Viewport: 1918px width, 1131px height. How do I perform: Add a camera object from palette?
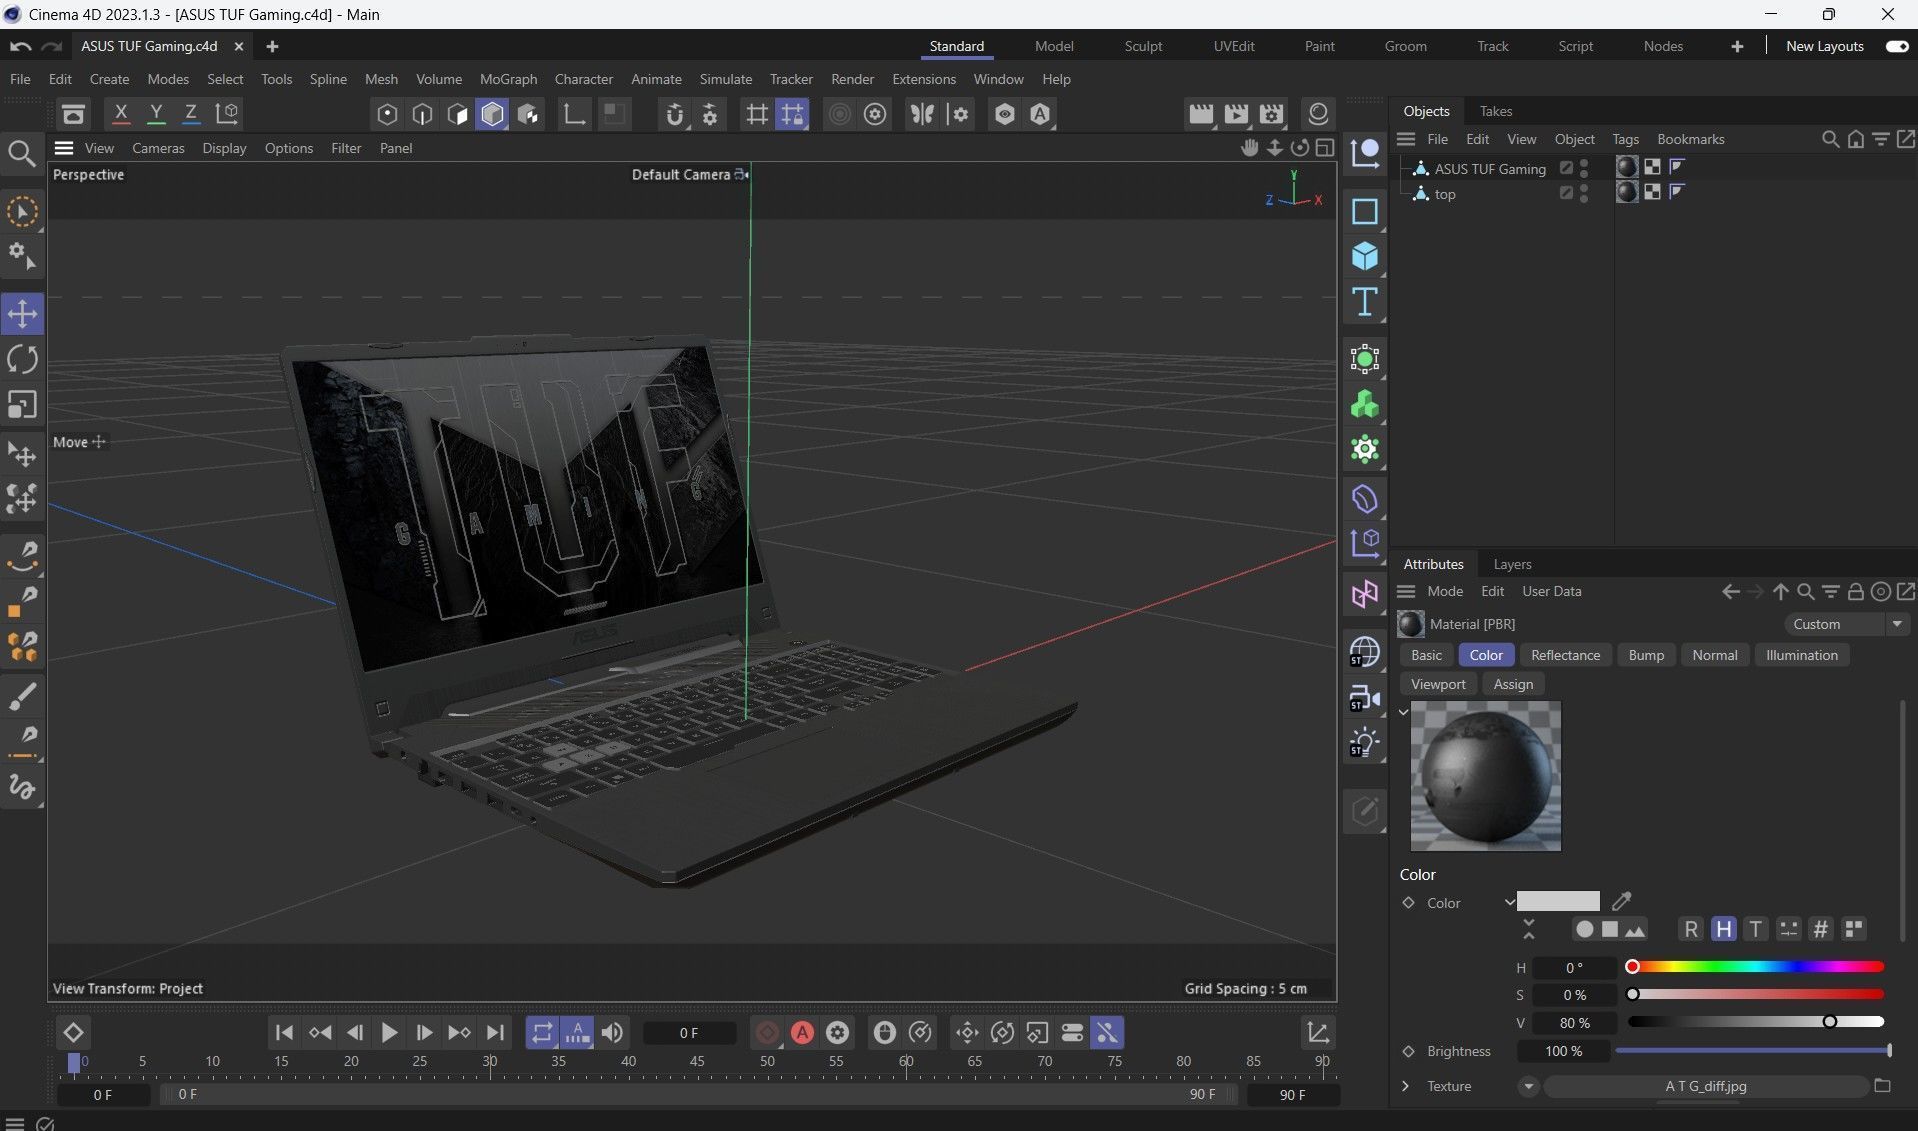pyautogui.click(x=1365, y=698)
